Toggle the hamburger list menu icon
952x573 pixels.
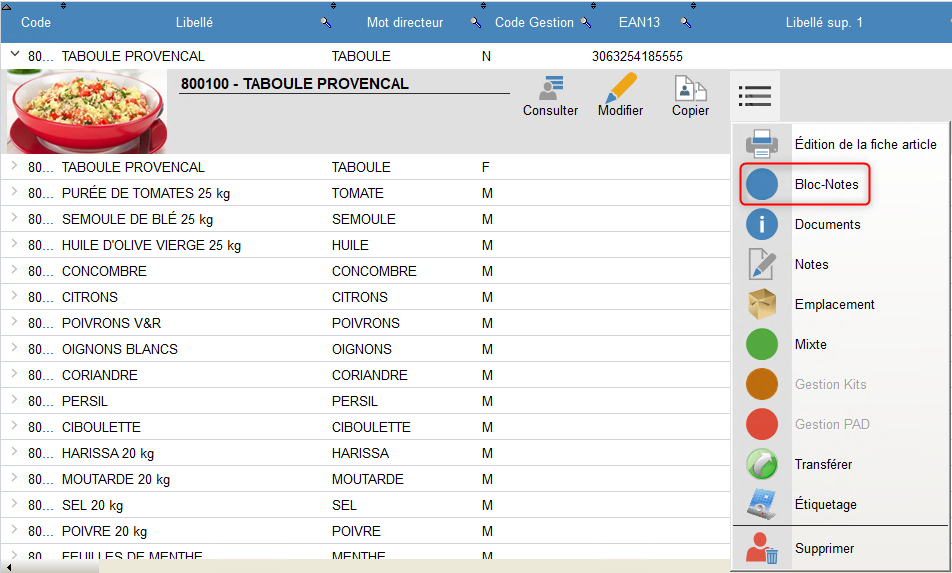(755, 97)
